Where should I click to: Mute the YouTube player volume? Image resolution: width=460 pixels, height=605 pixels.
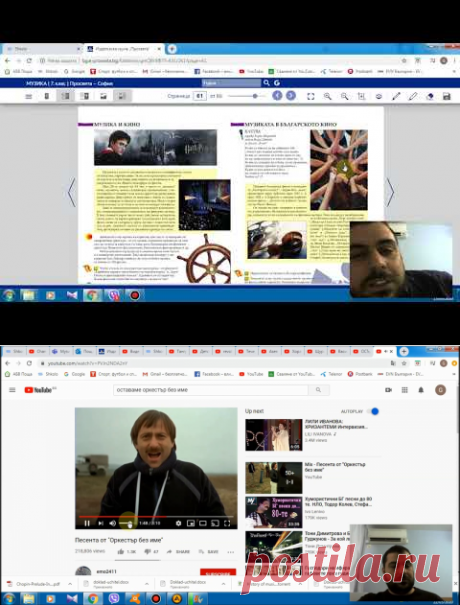point(113,523)
